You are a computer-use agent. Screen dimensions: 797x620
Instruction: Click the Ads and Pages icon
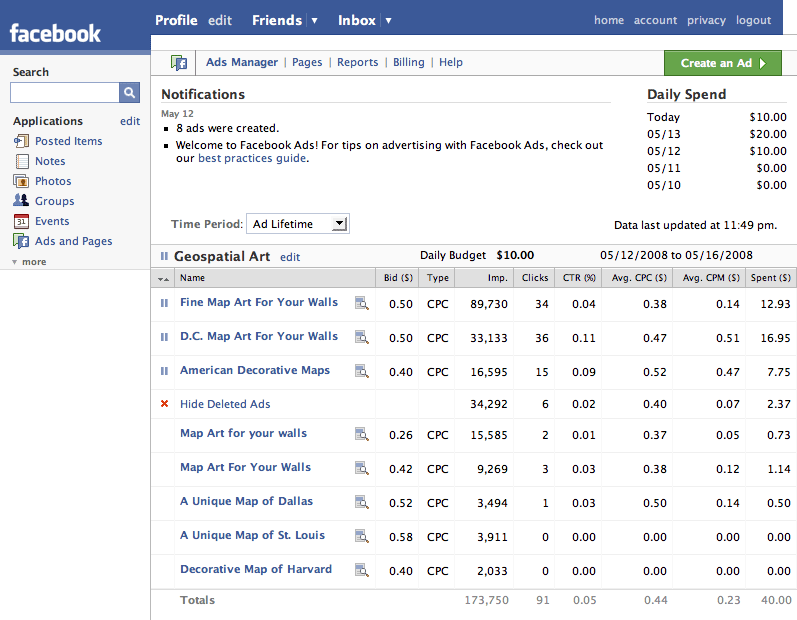click(21, 241)
